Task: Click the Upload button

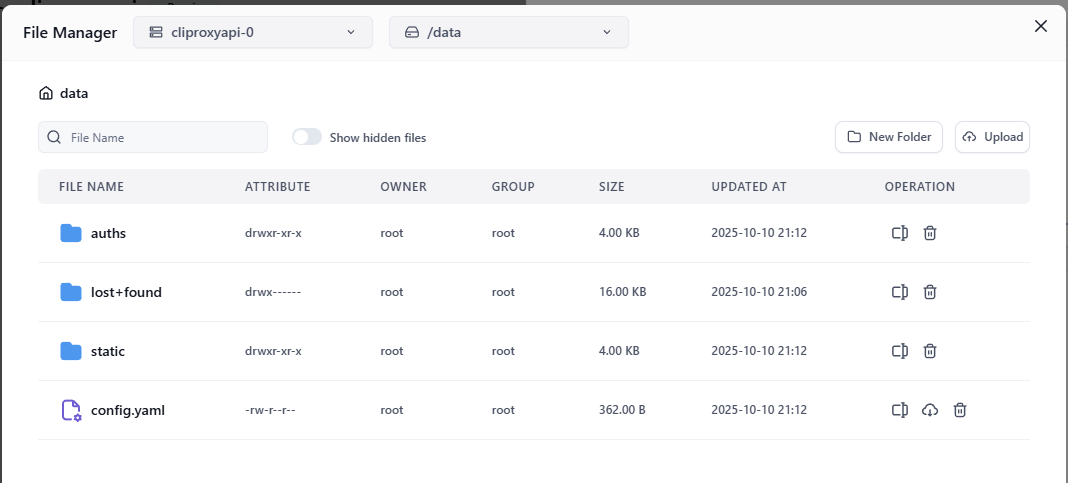Action: click(x=992, y=137)
